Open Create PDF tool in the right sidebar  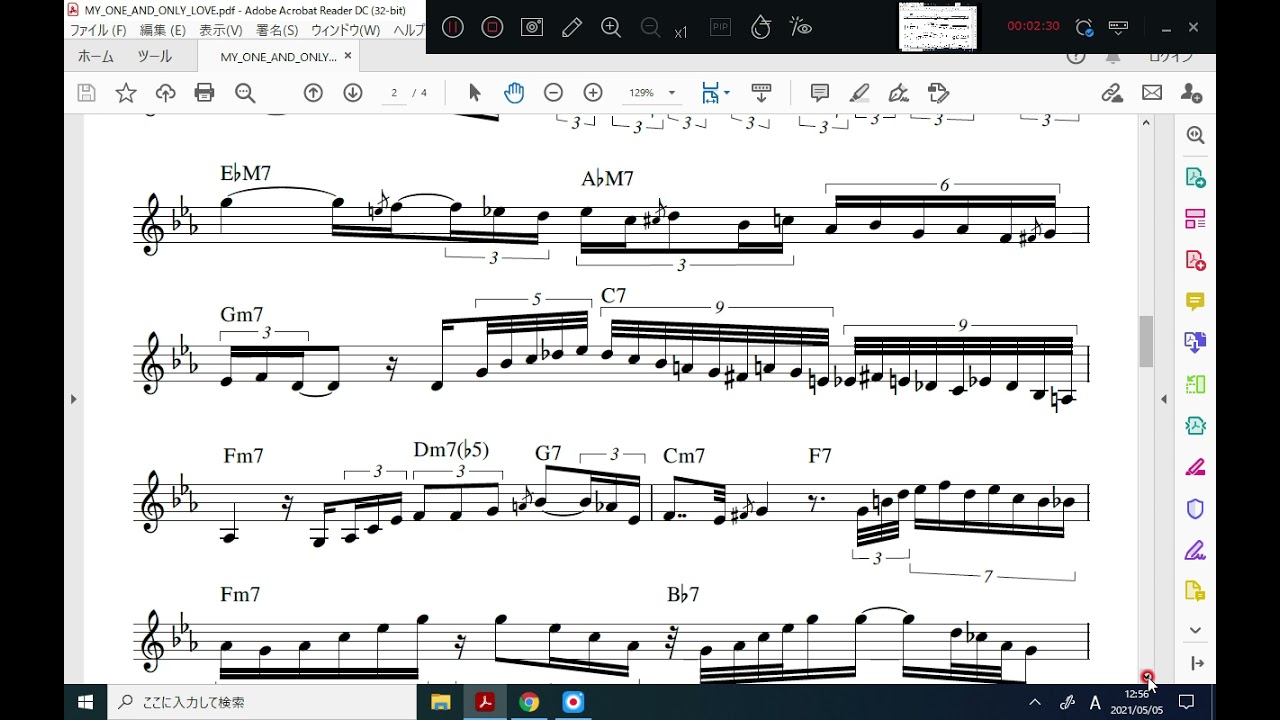1195,260
